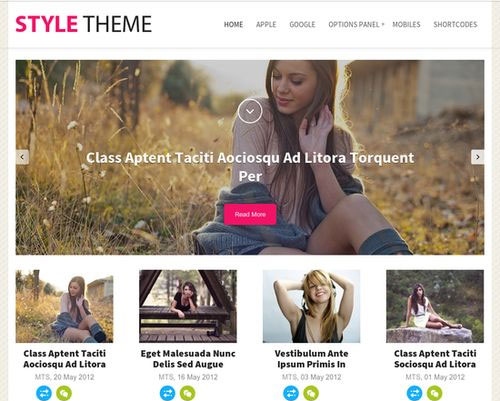Expand the Options Panel menu
The image size is (500, 401).
[356, 24]
